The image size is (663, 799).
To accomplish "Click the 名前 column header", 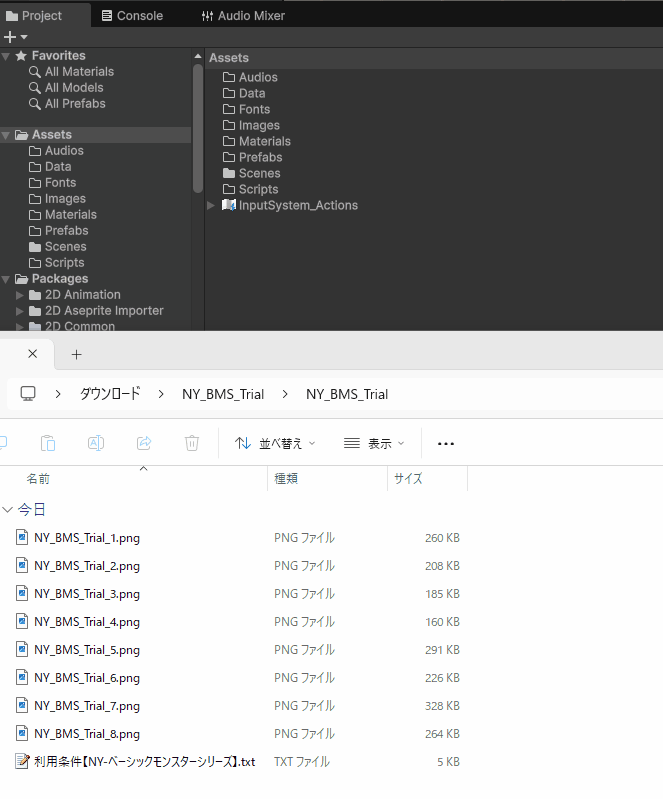I will pos(38,479).
